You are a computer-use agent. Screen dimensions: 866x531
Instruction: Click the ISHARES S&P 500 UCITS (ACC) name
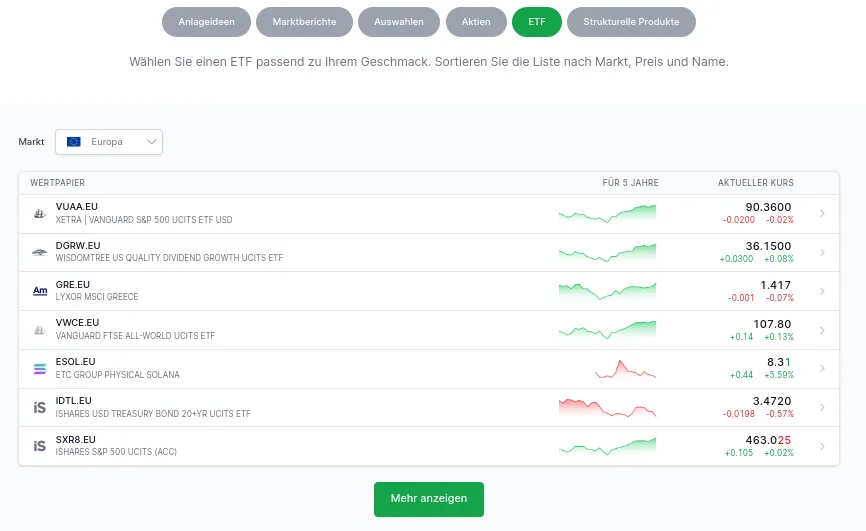coord(116,452)
